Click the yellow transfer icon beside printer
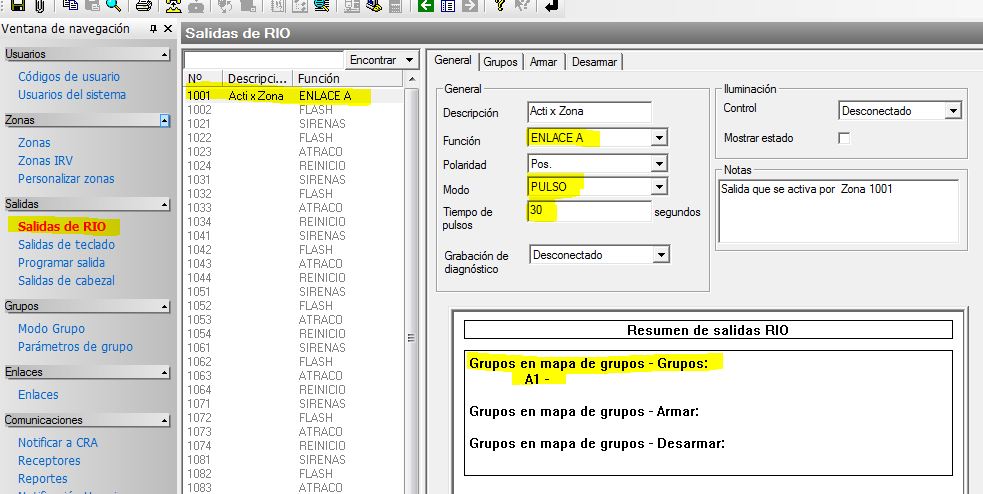The height and width of the screenshot is (494, 983). (174, 6)
